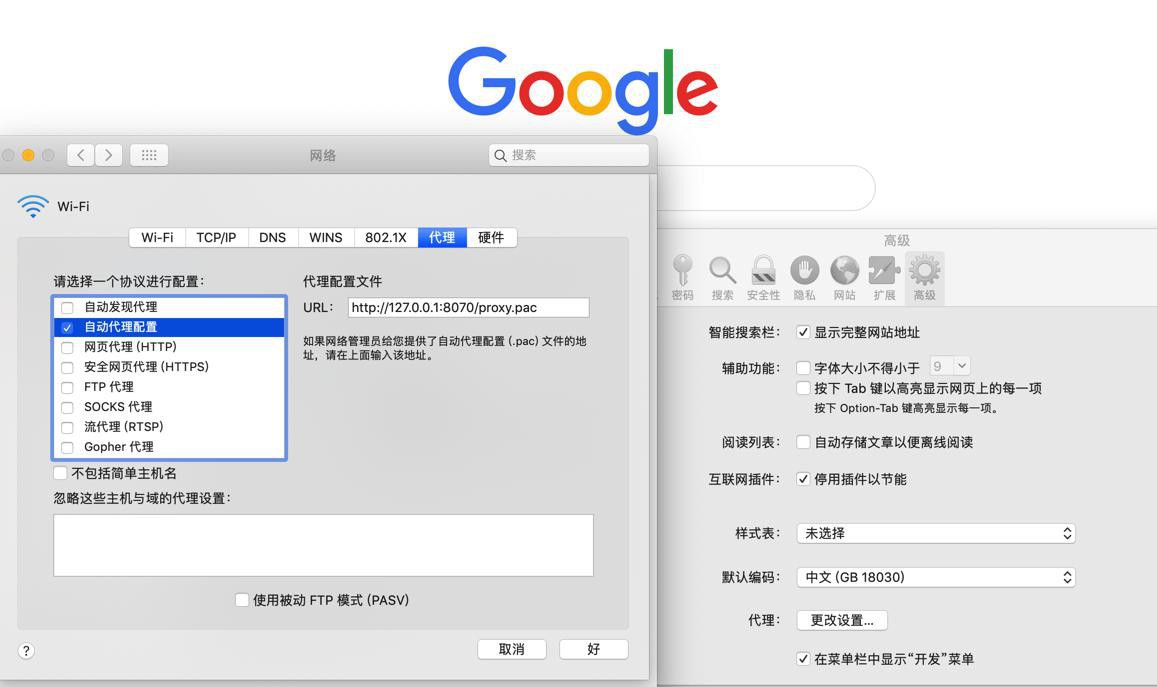Enable 自动发现代理 checkbox
This screenshot has height=687, width=1157.
tap(67, 308)
